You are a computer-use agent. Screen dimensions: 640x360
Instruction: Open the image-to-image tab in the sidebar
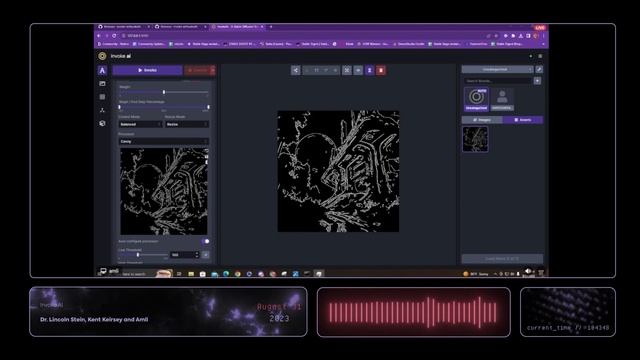click(x=102, y=84)
